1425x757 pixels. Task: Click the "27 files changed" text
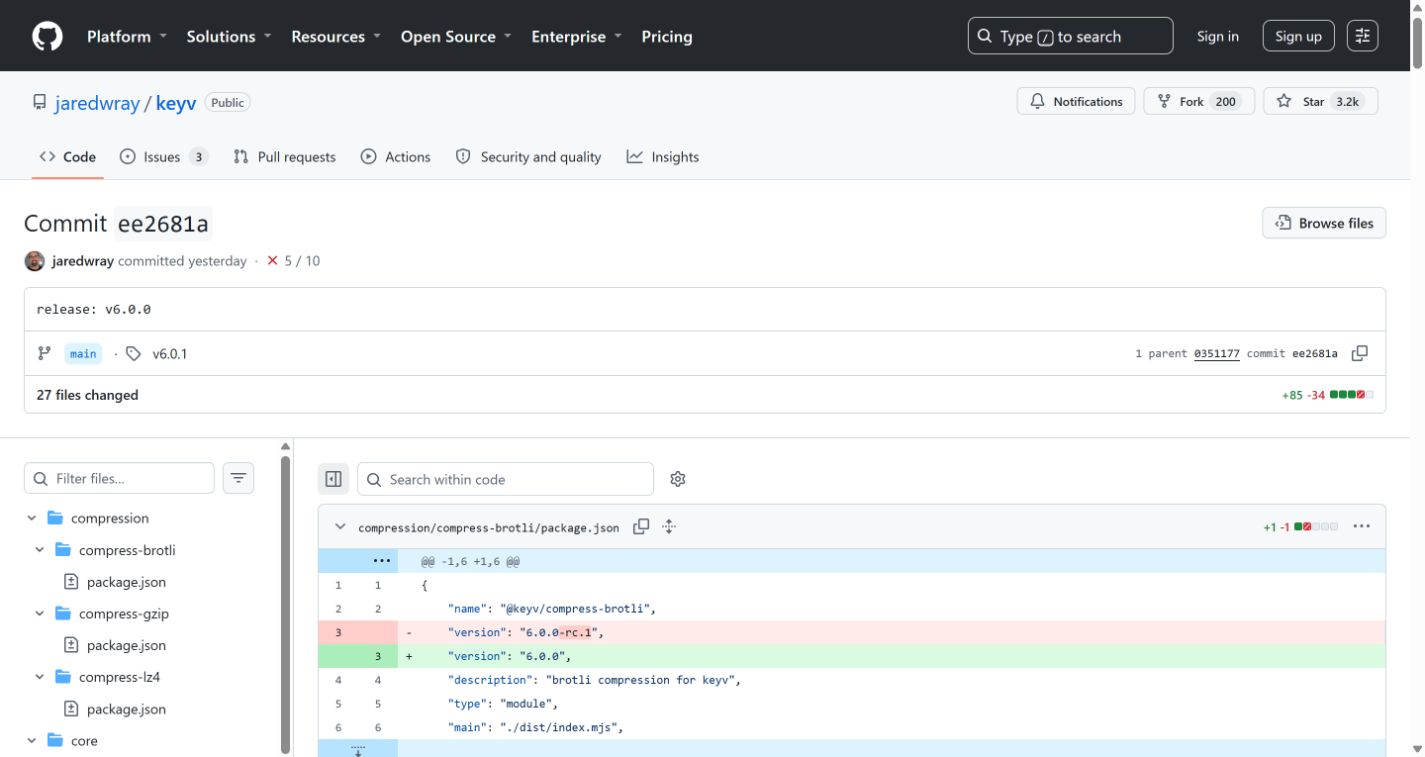(x=88, y=395)
